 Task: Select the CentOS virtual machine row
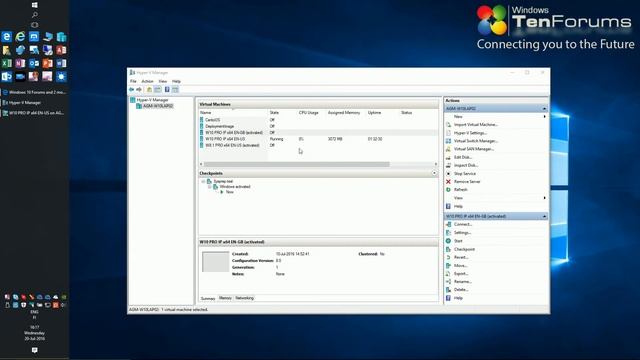pyautogui.click(x=318, y=120)
